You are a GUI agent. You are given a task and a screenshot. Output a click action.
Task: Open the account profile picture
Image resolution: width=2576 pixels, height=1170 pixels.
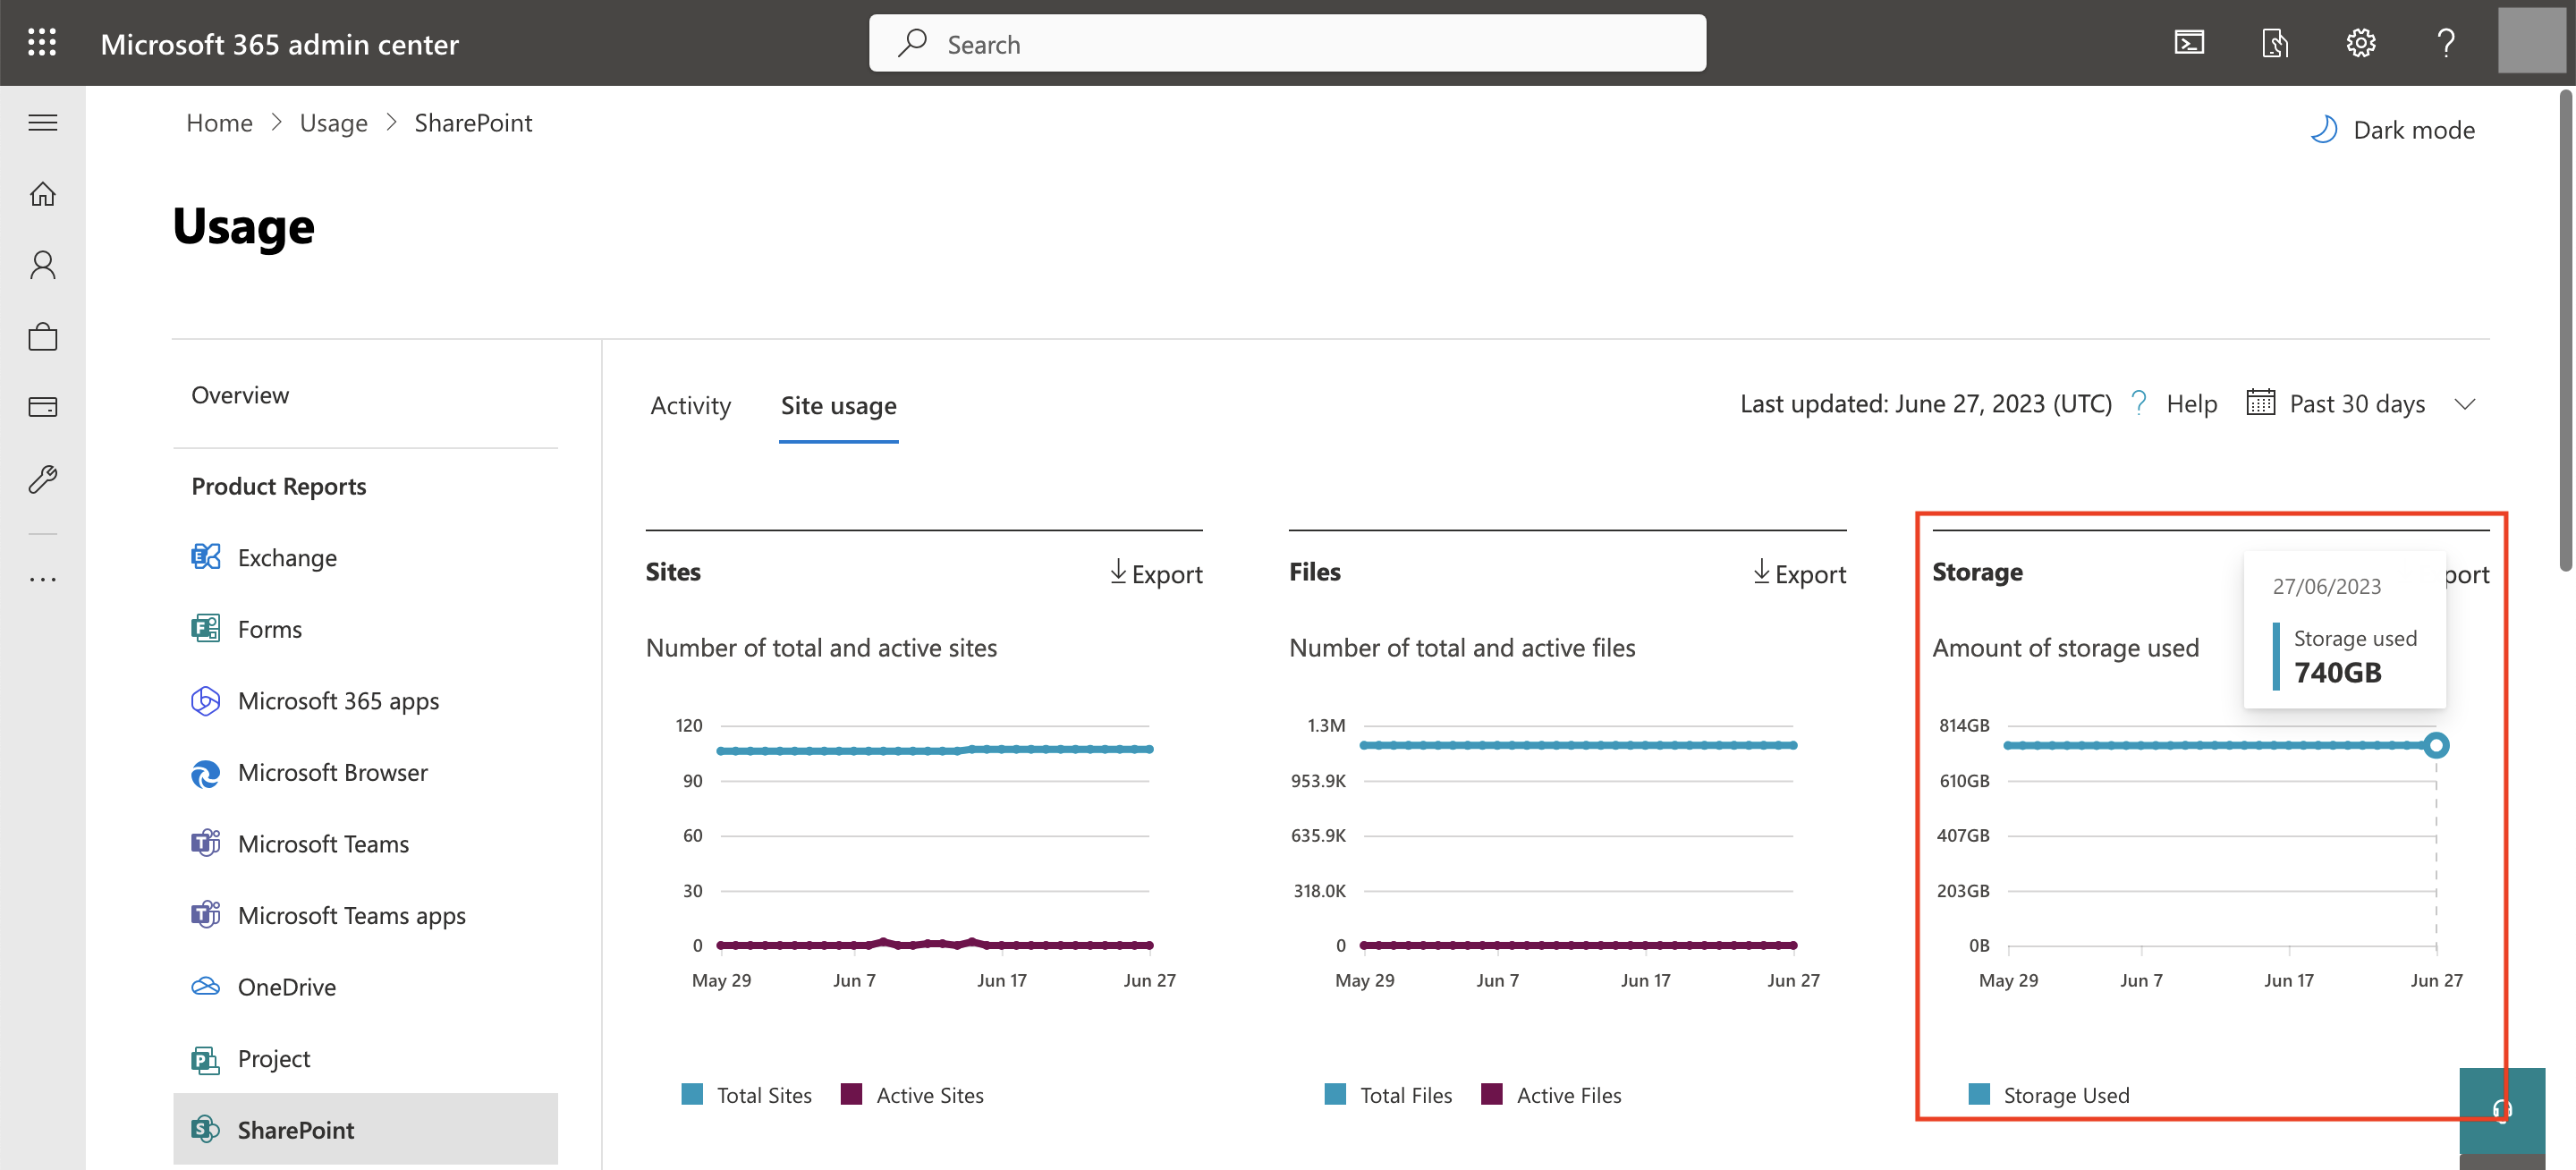2531,41
